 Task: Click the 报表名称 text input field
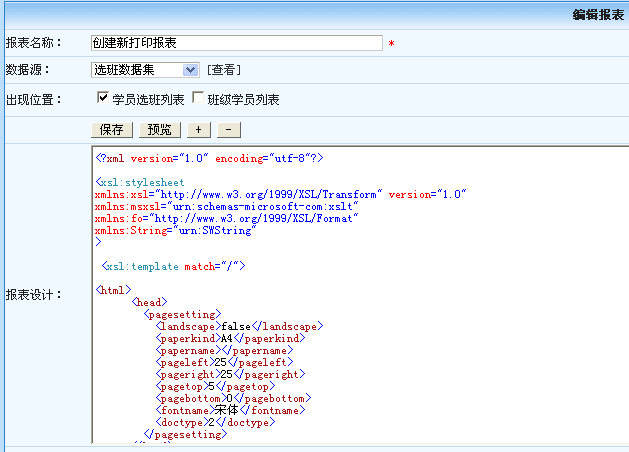236,43
